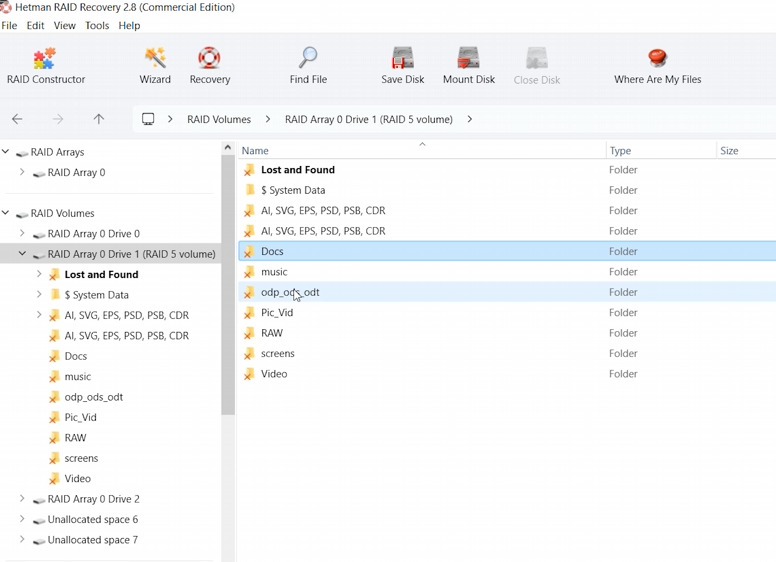Select RAW folder in tree
776x562 pixels.
click(x=75, y=438)
